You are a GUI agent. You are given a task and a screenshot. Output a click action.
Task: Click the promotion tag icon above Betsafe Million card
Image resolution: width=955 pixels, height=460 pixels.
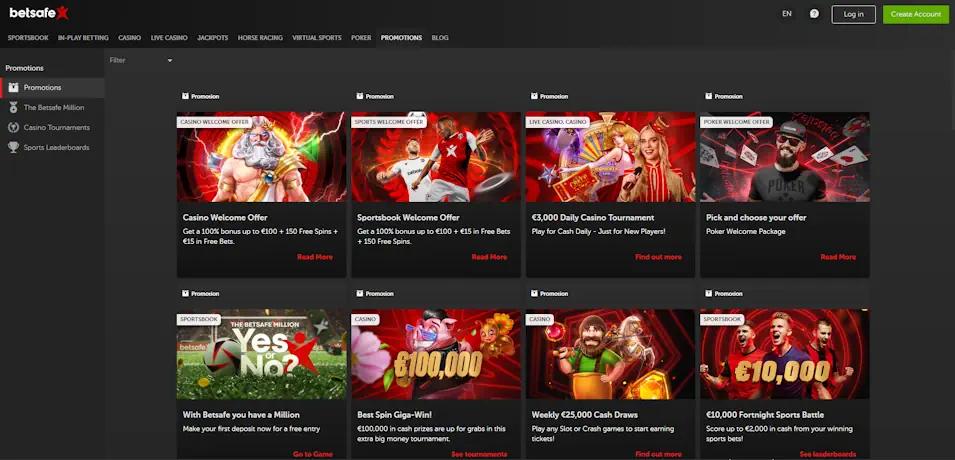[x=185, y=294]
